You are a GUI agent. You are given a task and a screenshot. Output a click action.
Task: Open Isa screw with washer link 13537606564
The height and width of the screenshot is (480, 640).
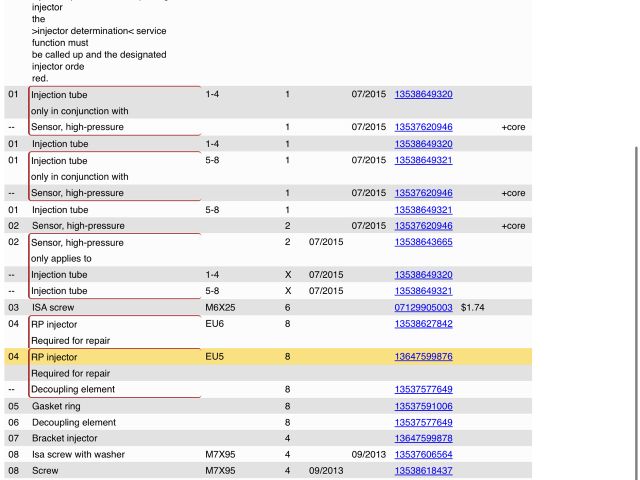pyautogui.click(x=423, y=454)
